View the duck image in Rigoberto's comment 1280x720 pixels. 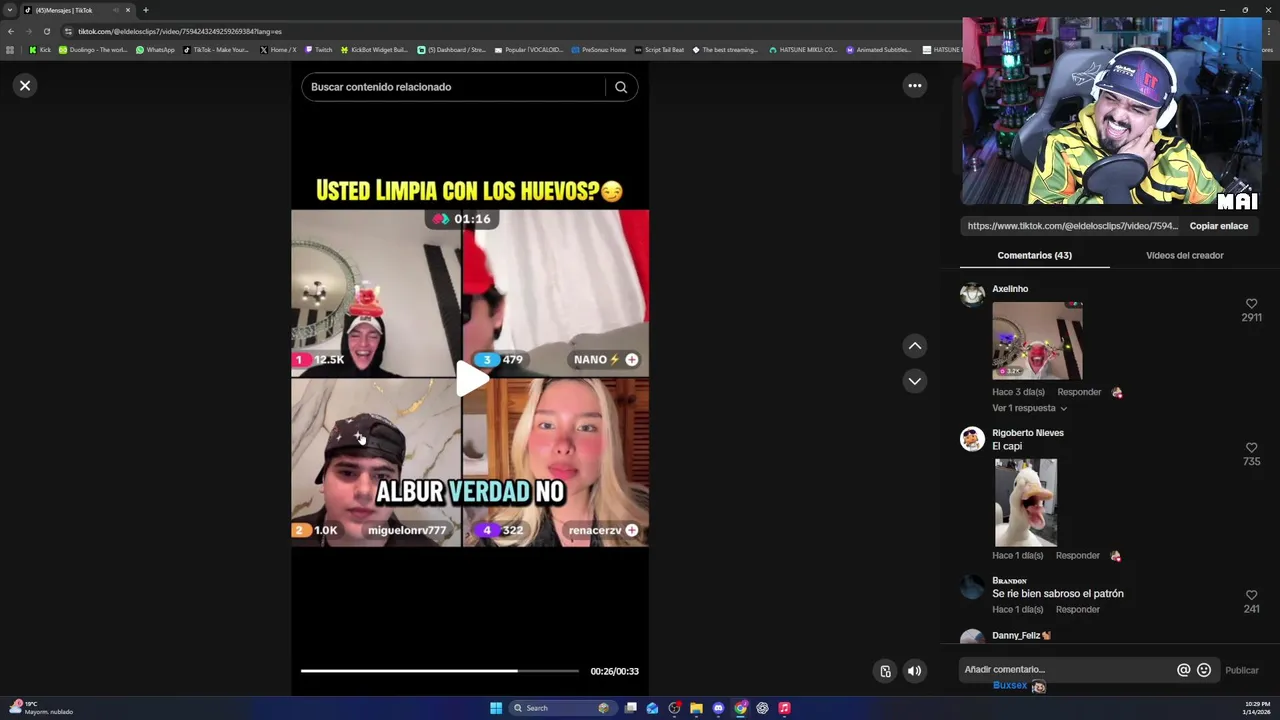tap(1025, 502)
